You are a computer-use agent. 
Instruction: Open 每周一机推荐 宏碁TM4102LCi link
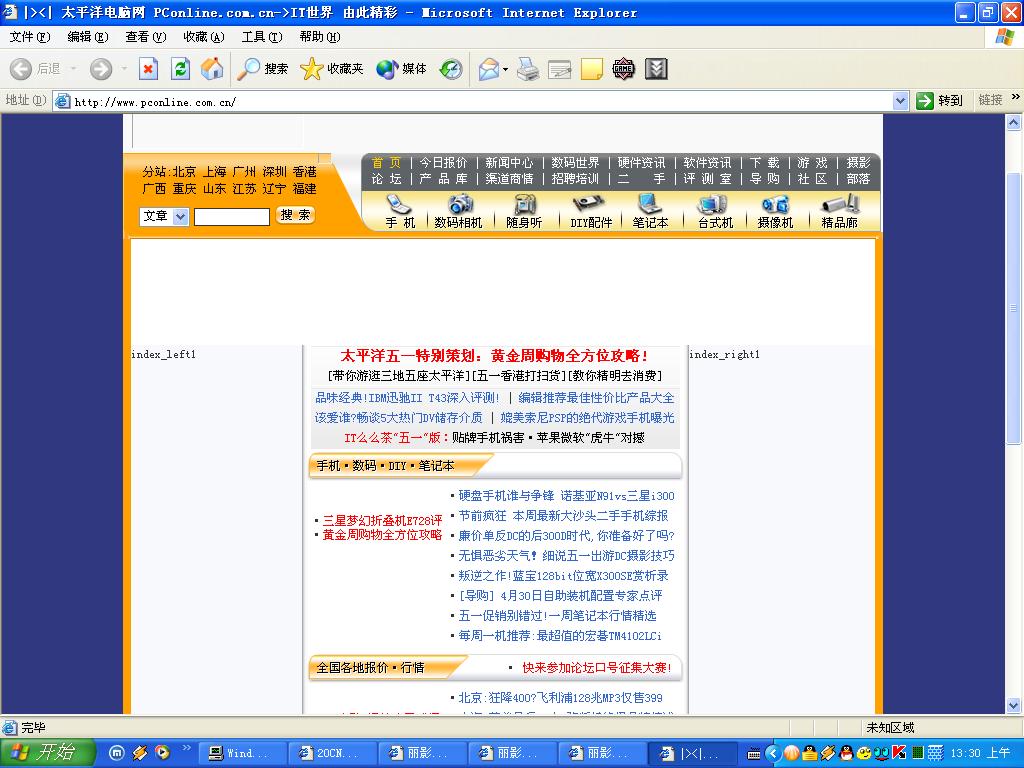(x=560, y=635)
